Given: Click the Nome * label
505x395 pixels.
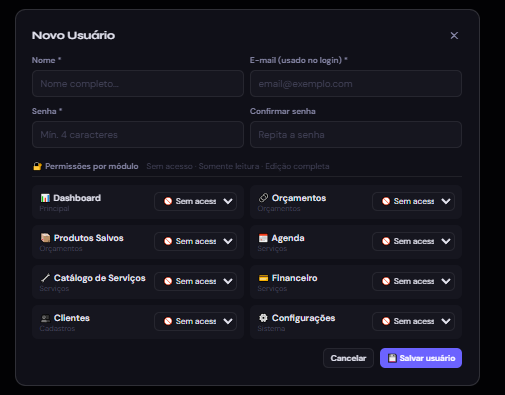Looking at the screenshot, I should (46, 60).
